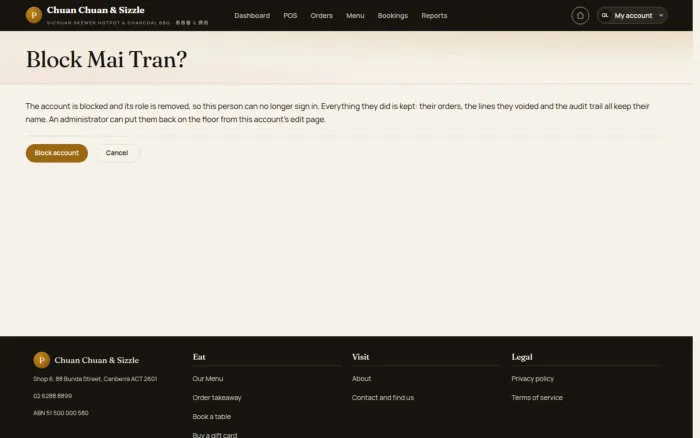700x438 pixels.
Task: Go to POS in the navigation
Action: coord(290,16)
